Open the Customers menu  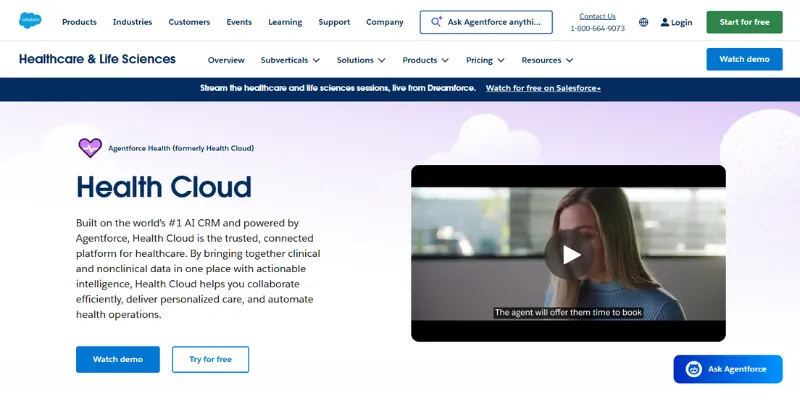pyautogui.click(x=189, y=22)
